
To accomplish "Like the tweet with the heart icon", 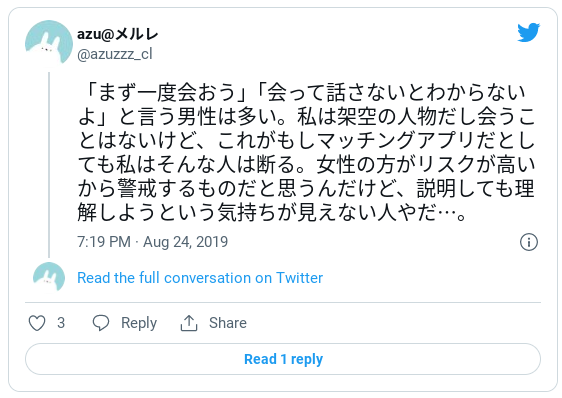I will click(37, 323).
